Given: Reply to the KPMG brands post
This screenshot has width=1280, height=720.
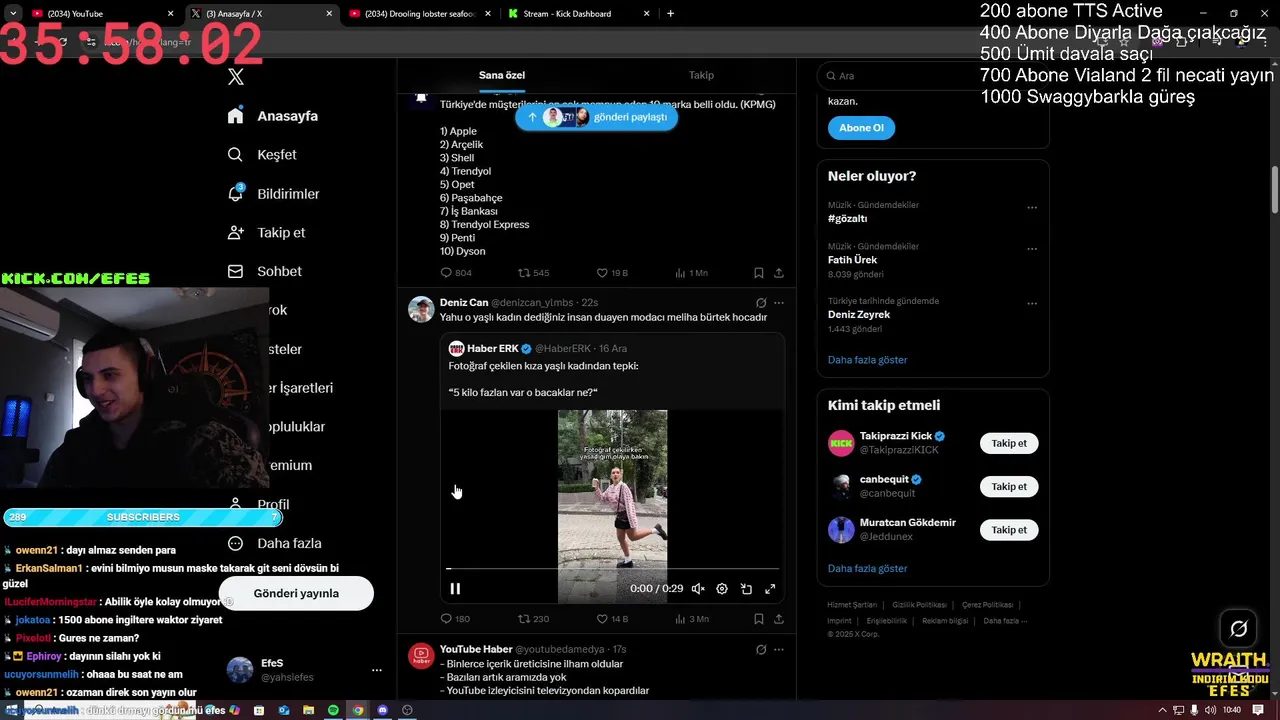Looking at the screenshot, I should click(456, 273).
